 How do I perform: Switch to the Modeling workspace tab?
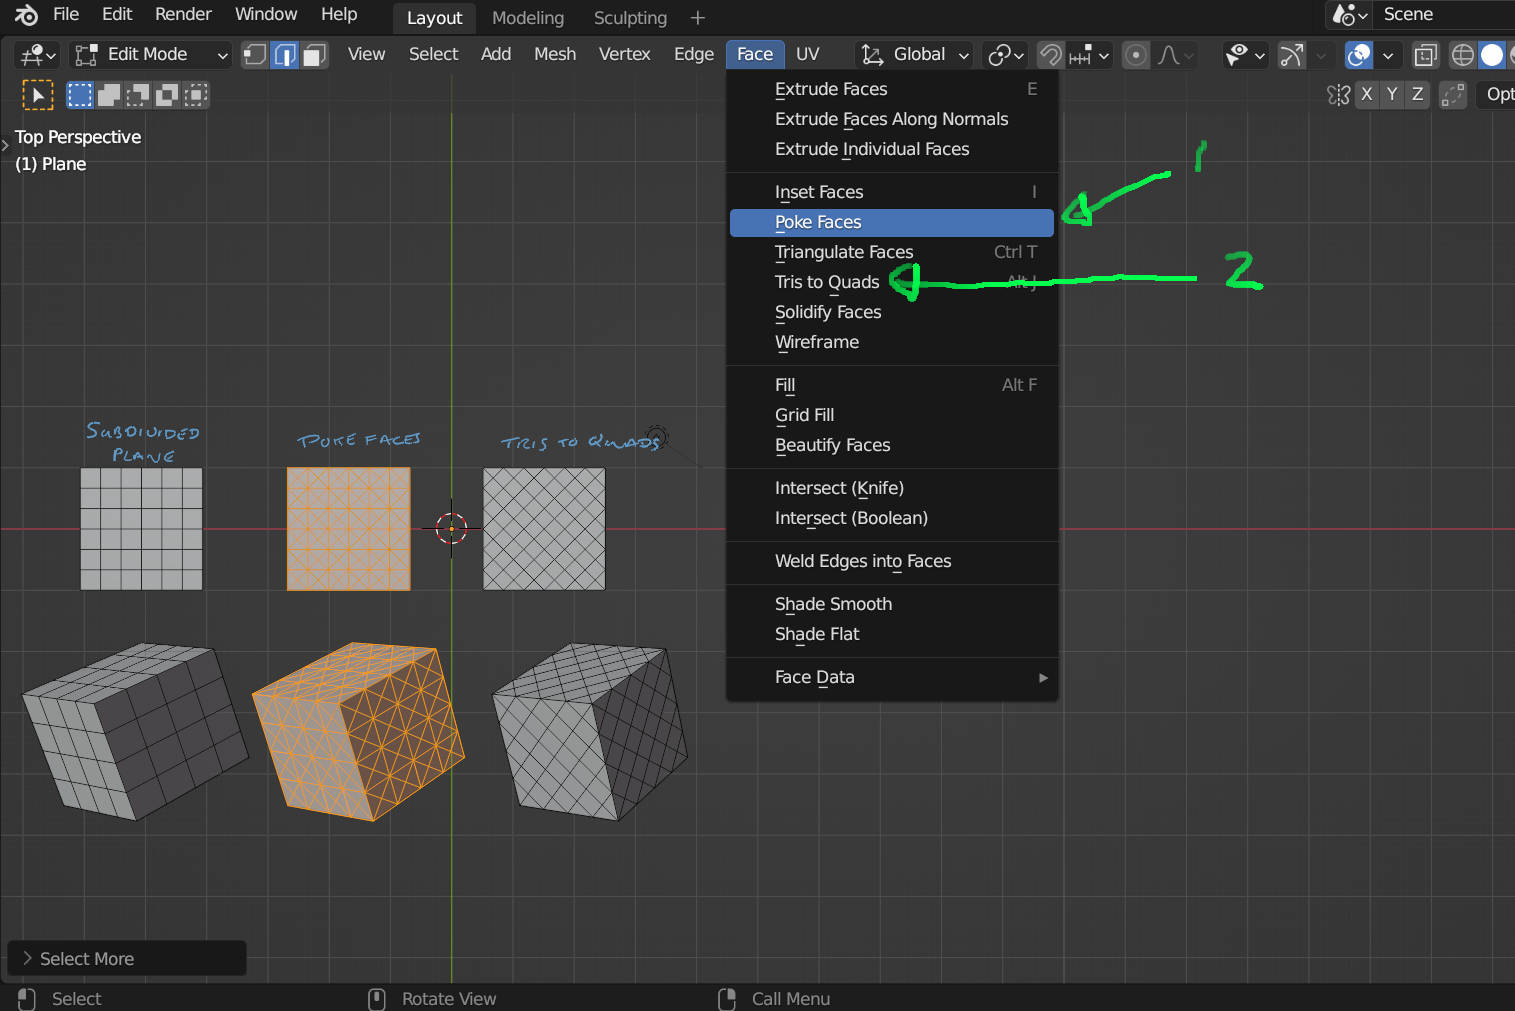point(528,18)
